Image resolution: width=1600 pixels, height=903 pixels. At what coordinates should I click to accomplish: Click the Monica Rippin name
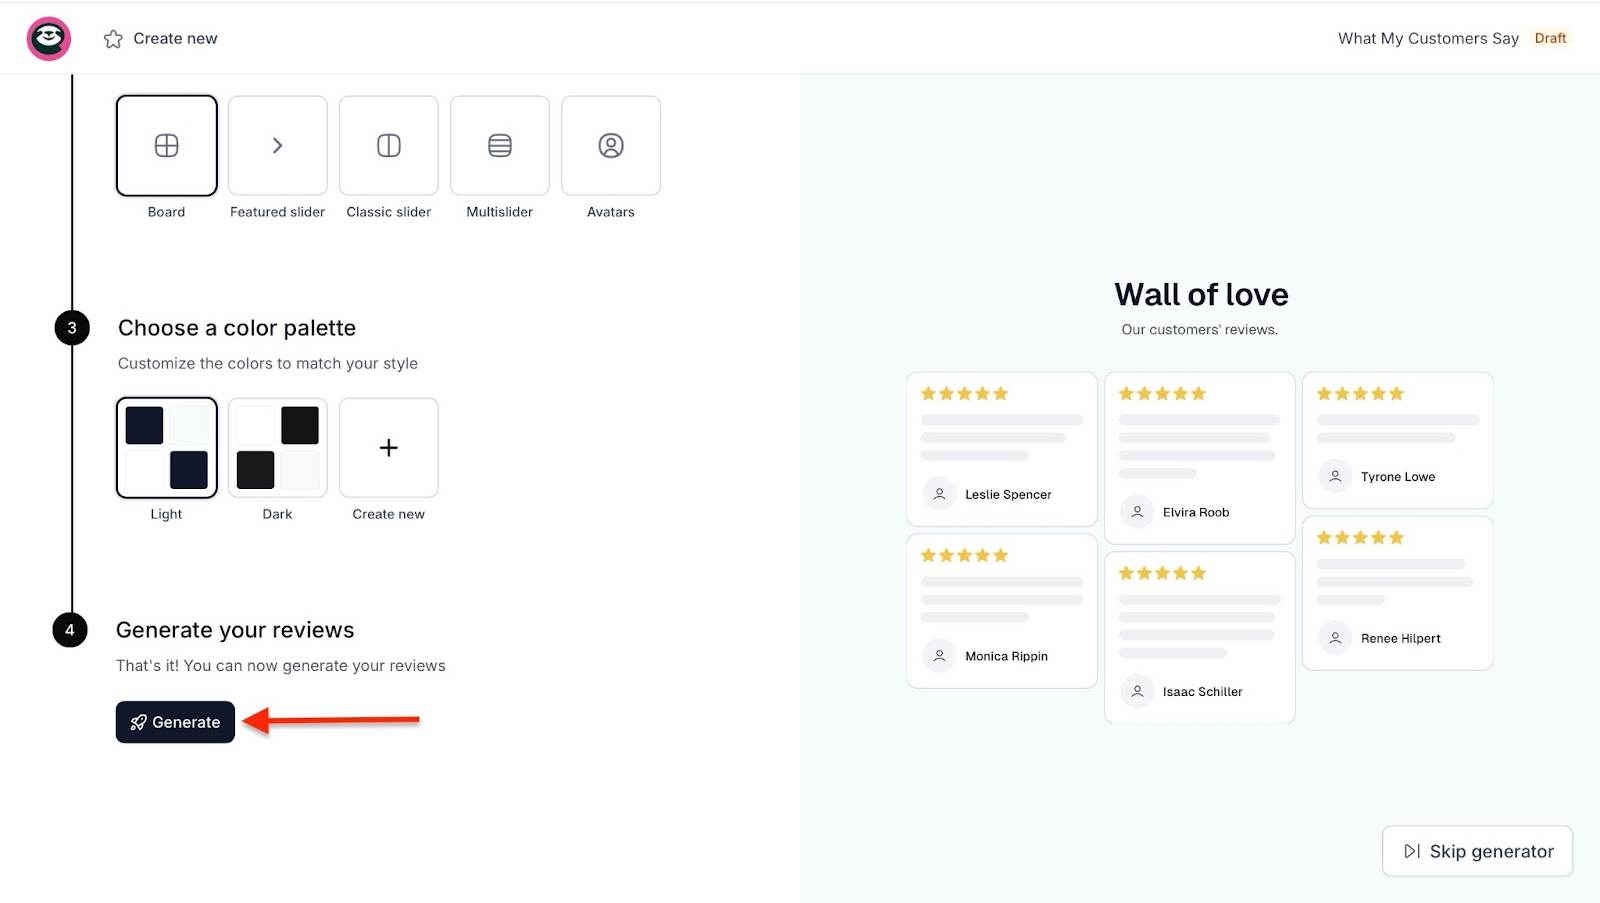pyautogui.click(x=1006, y=656)
